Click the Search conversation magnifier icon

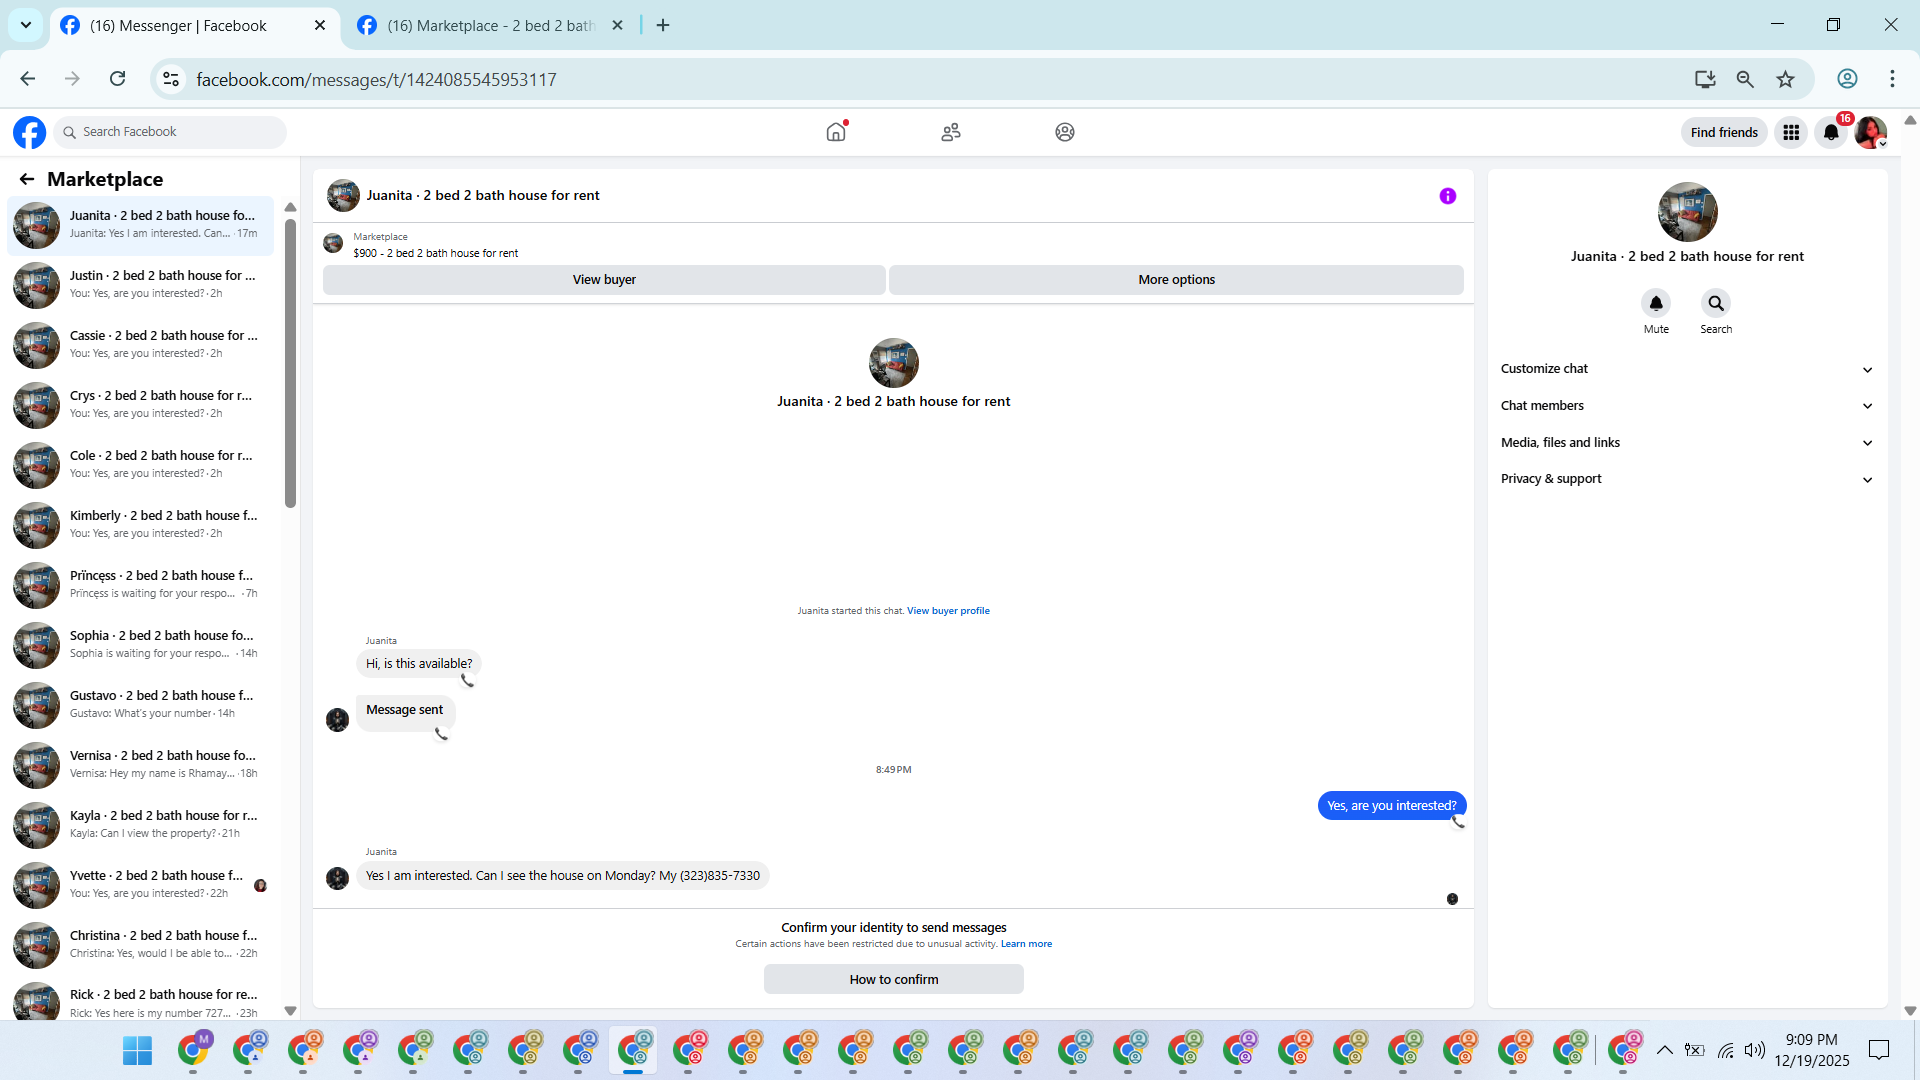pos(1716,303)
